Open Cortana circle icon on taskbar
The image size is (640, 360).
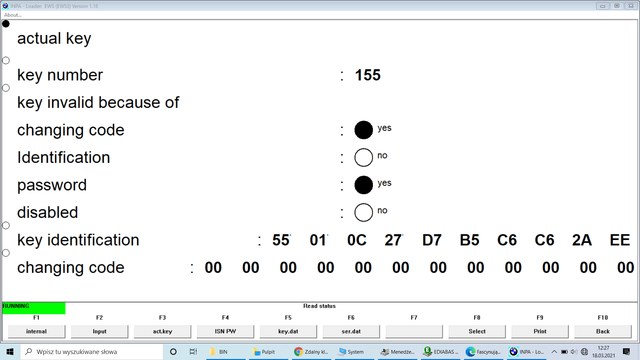coord(173,351)
